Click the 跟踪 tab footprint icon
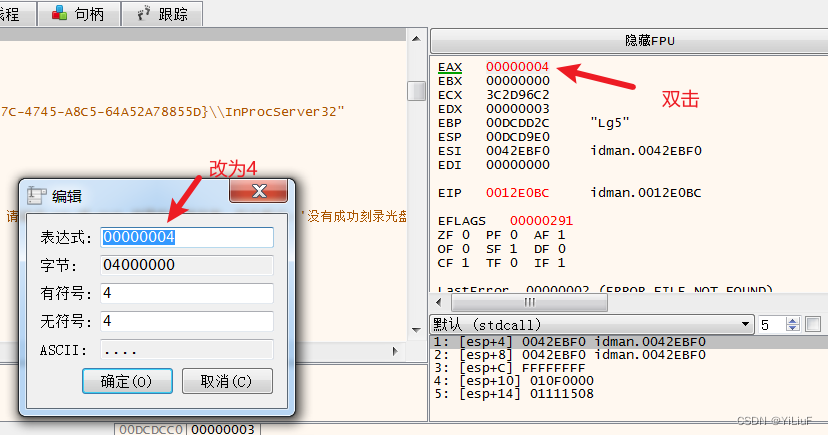This screenshot has height=435, width=828. pos(144,13)
